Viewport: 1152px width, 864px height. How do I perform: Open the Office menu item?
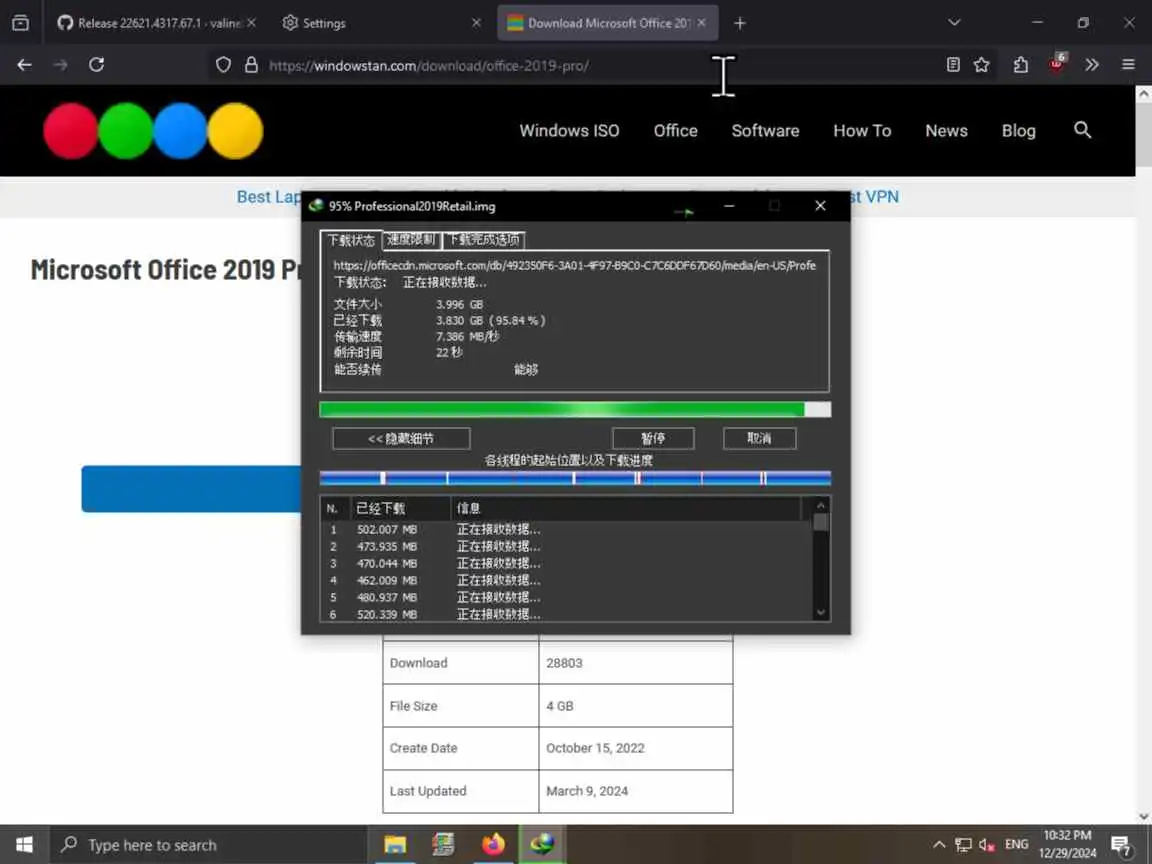[x=676, y=131]
